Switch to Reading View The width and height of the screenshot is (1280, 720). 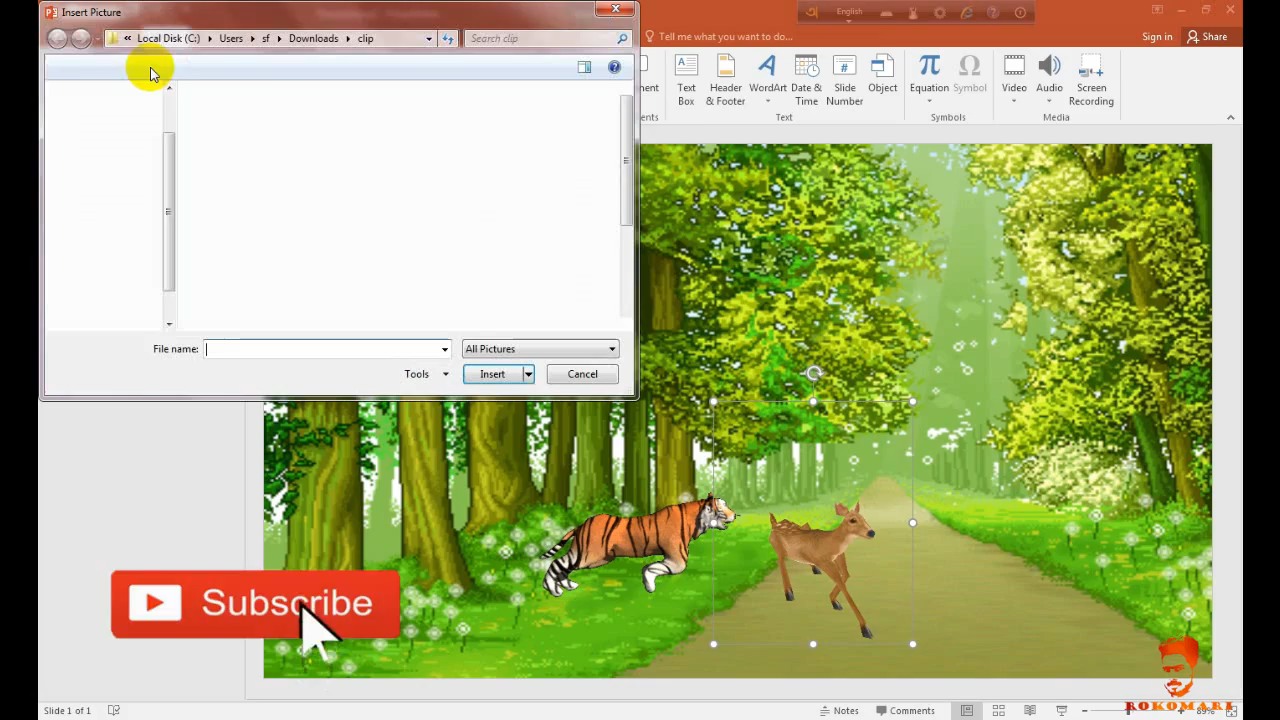pos(1030,710)
